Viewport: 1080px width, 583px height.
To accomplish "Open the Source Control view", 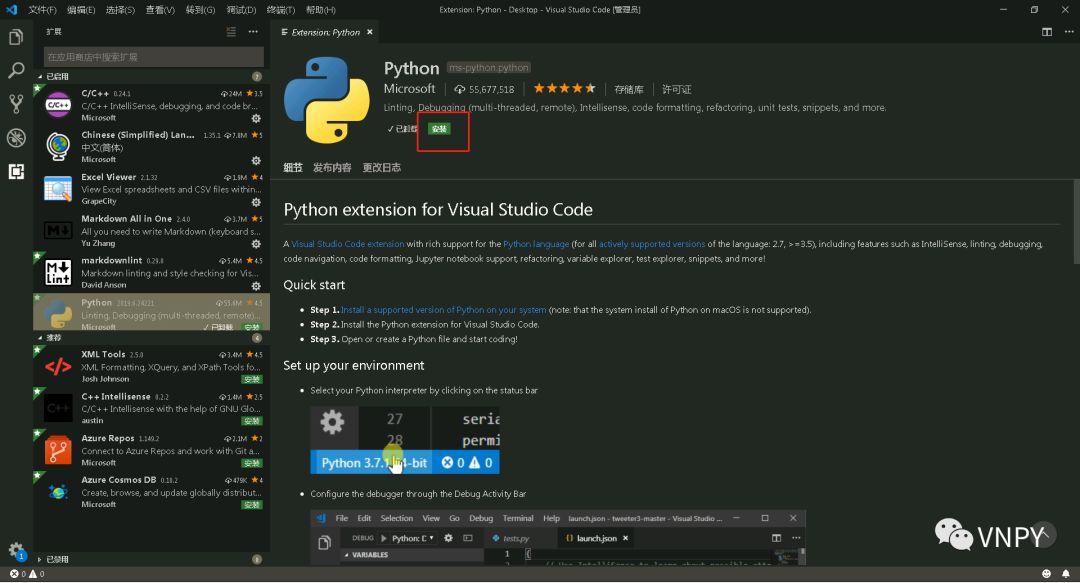I will [16, 104].
